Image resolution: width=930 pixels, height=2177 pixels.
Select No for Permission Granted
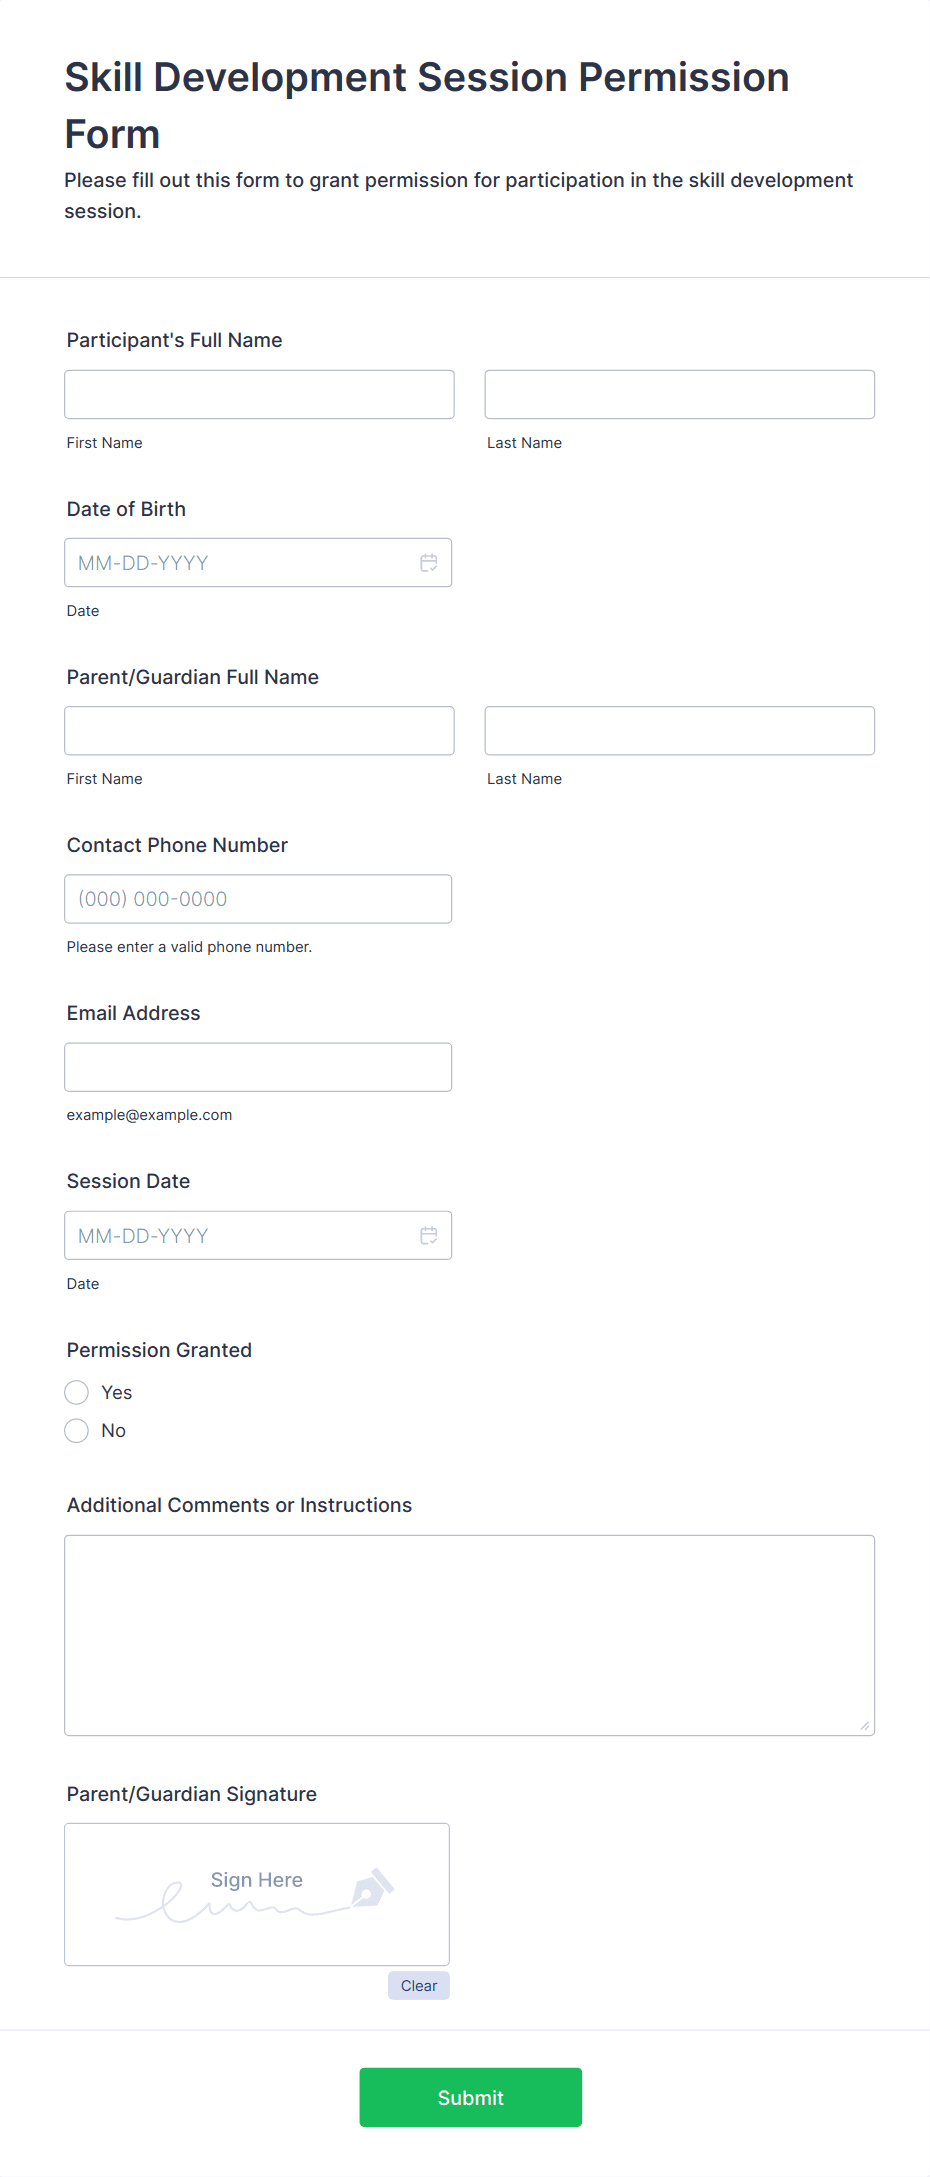pyautogui.click(x=77, y=1431)
